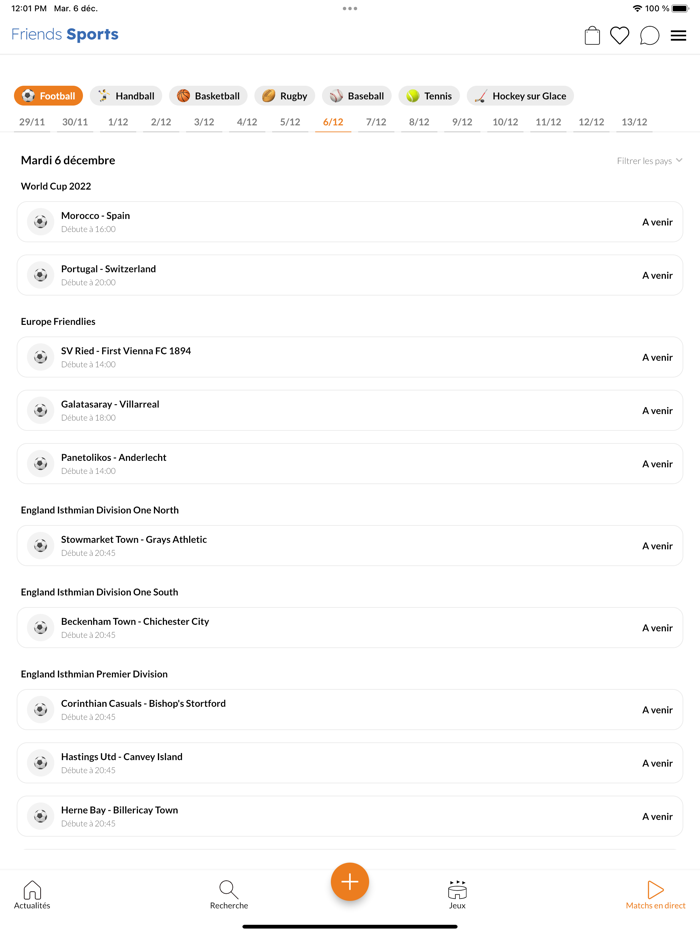Open the Morocco - Spain match
Image resolution: width=700 pixels, height=934 pixels.
(x=350, y=222)
